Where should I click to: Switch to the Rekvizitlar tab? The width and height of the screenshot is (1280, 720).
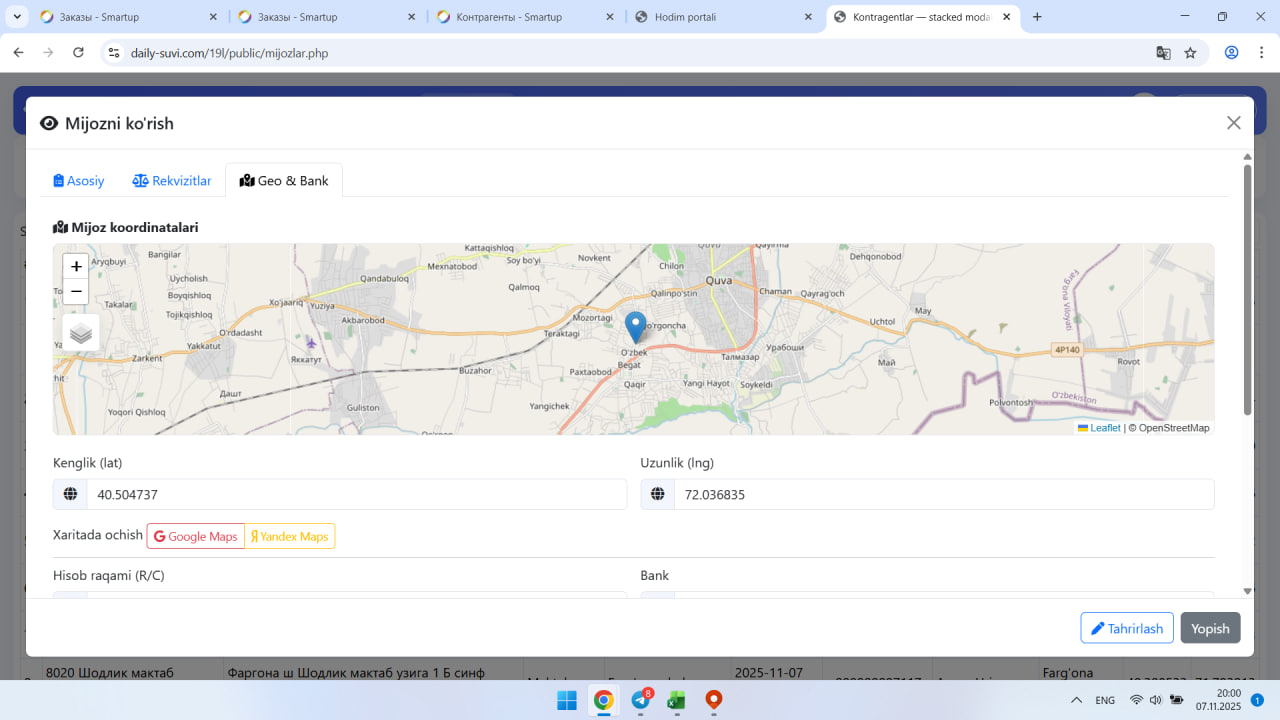click(x=172, y=181)
